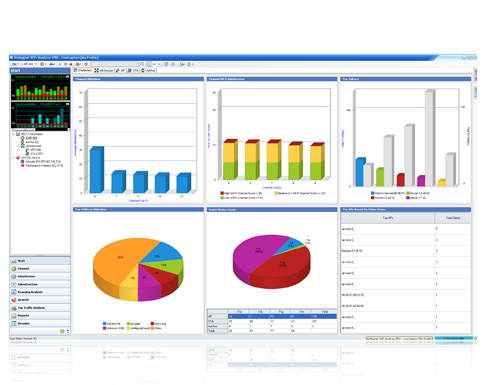Select the AP row in device count table
This screenshot has height=385, width=488.
272,316
